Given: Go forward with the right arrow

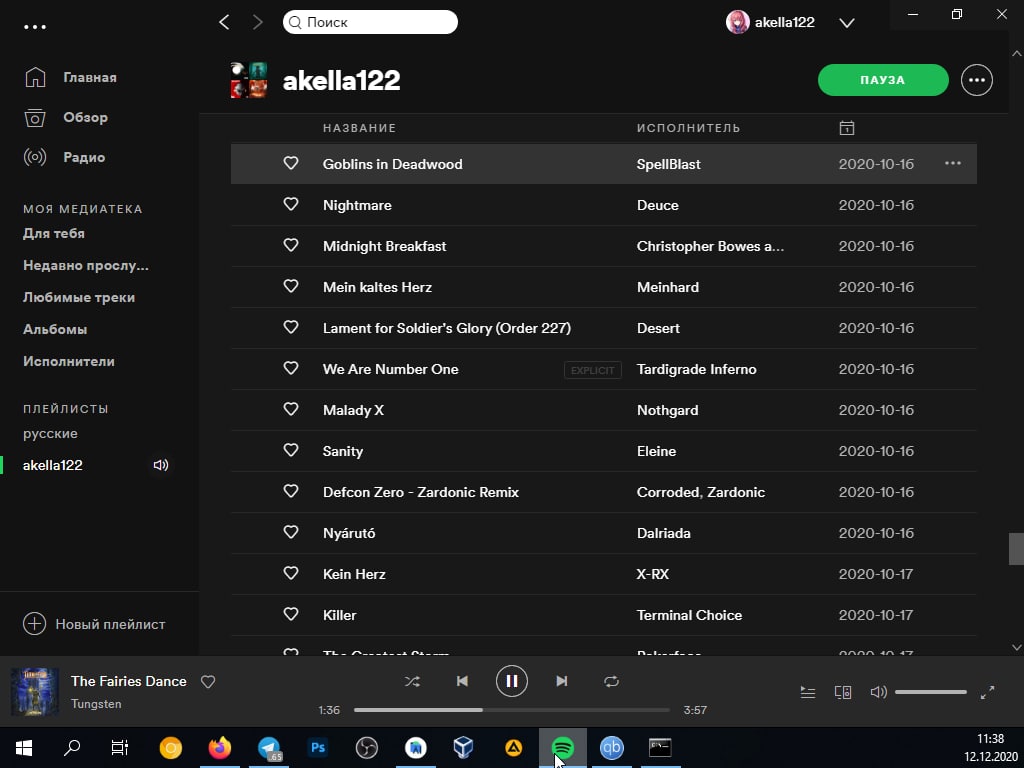Looking at the screenshot, I should click(257, 22).
